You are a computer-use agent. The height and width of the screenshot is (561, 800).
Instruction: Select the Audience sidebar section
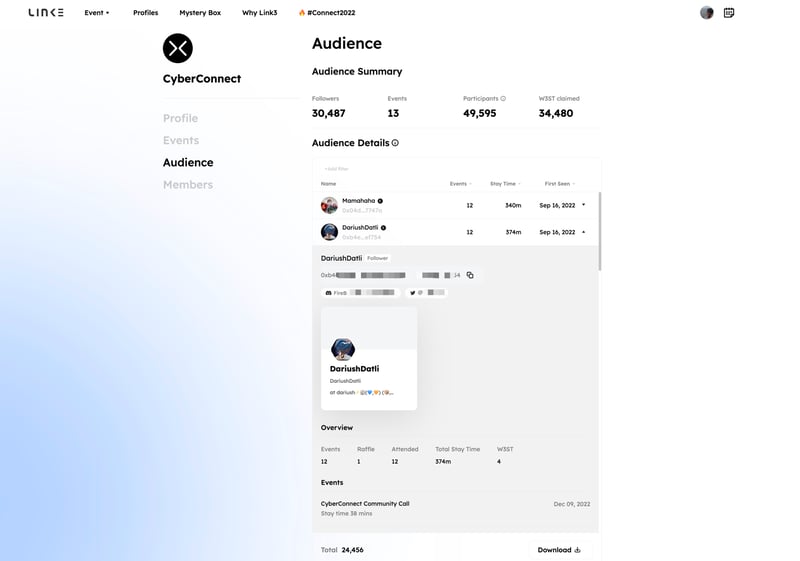point(188,163)
